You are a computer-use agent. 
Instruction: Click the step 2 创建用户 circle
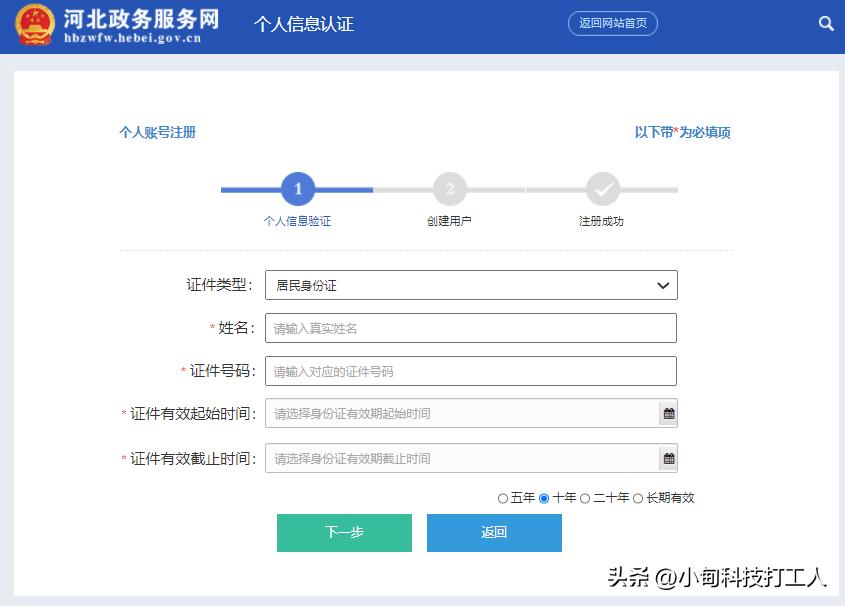449,189
